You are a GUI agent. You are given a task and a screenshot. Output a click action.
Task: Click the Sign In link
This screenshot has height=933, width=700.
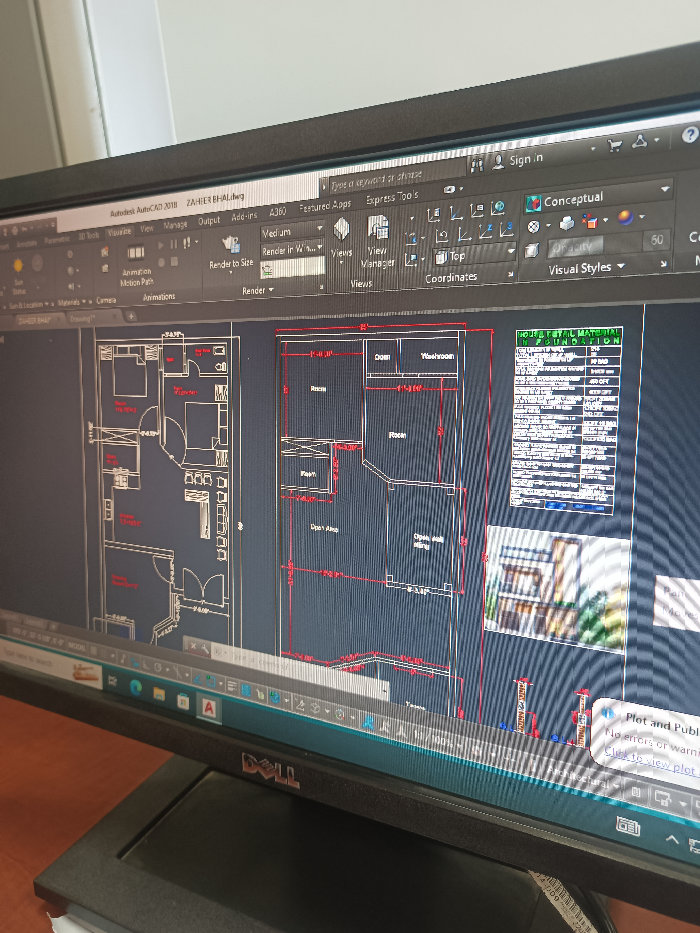coord(526,159)
